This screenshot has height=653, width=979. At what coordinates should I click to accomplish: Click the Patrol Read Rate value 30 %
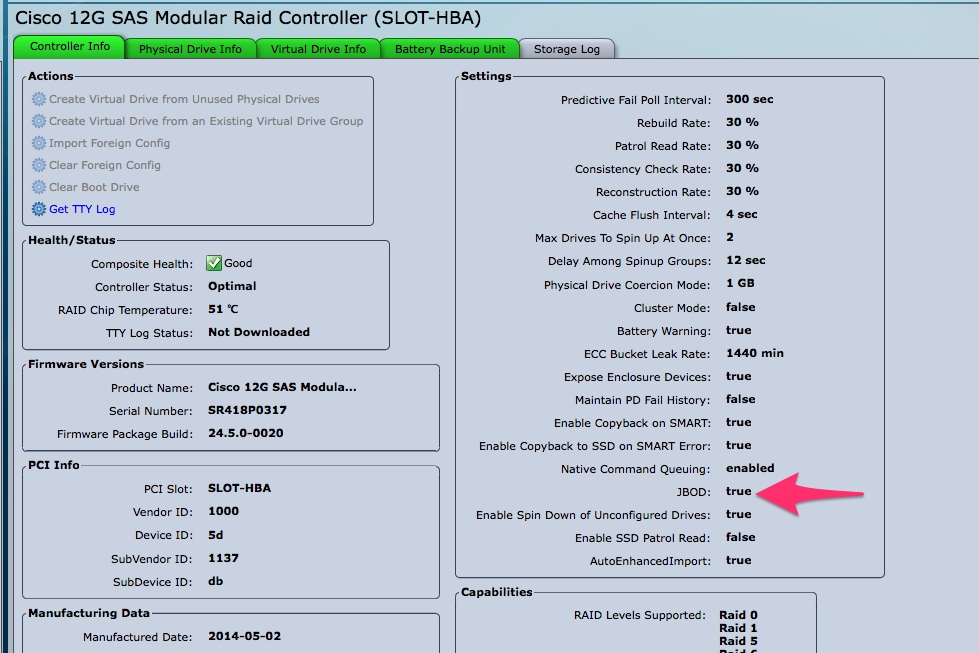click(742, 145)
